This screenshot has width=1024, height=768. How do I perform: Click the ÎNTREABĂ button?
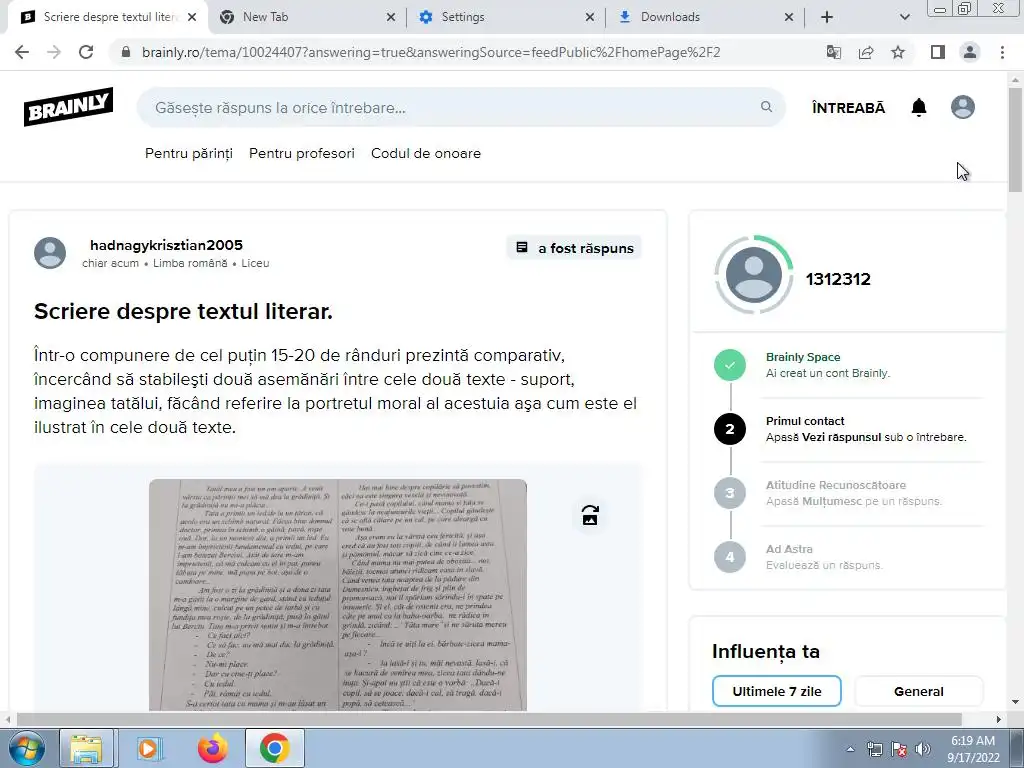tap(848, 108)
